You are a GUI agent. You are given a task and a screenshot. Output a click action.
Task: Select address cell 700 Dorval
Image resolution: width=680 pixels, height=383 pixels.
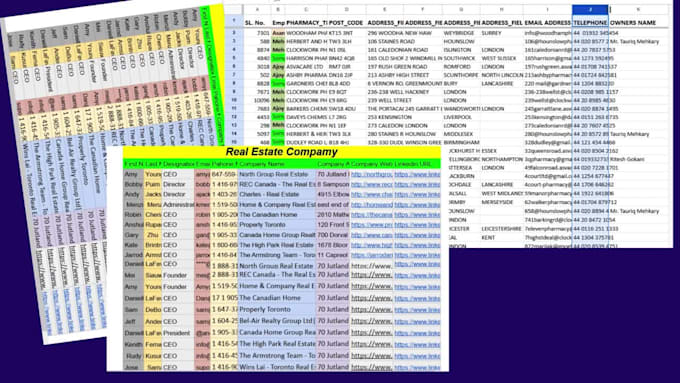pyautogui.click(x=333, y=235)
